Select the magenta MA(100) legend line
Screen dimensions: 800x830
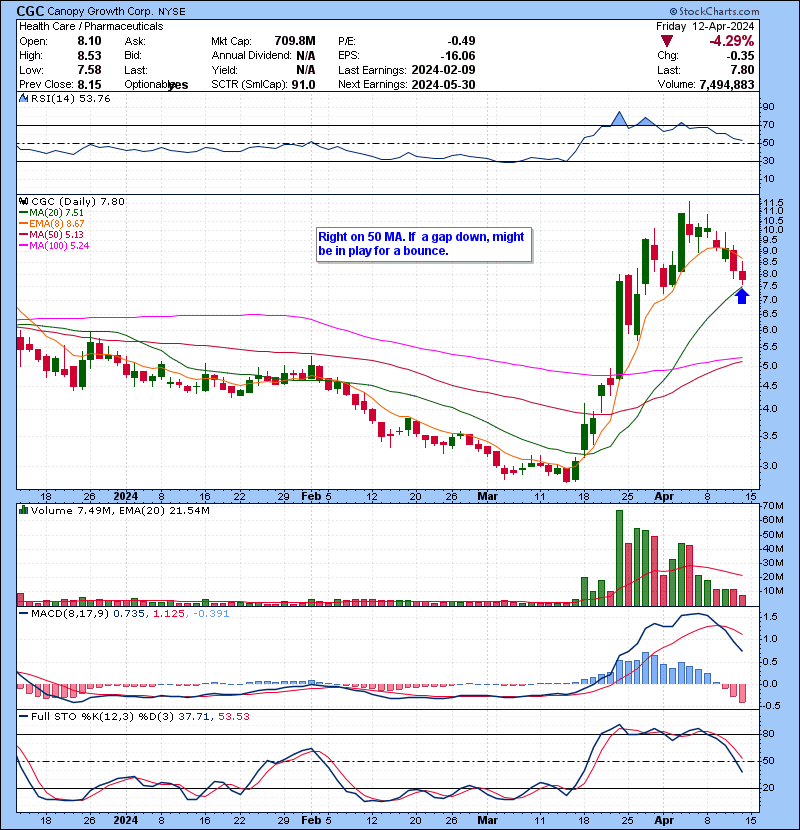click(23, 246)
